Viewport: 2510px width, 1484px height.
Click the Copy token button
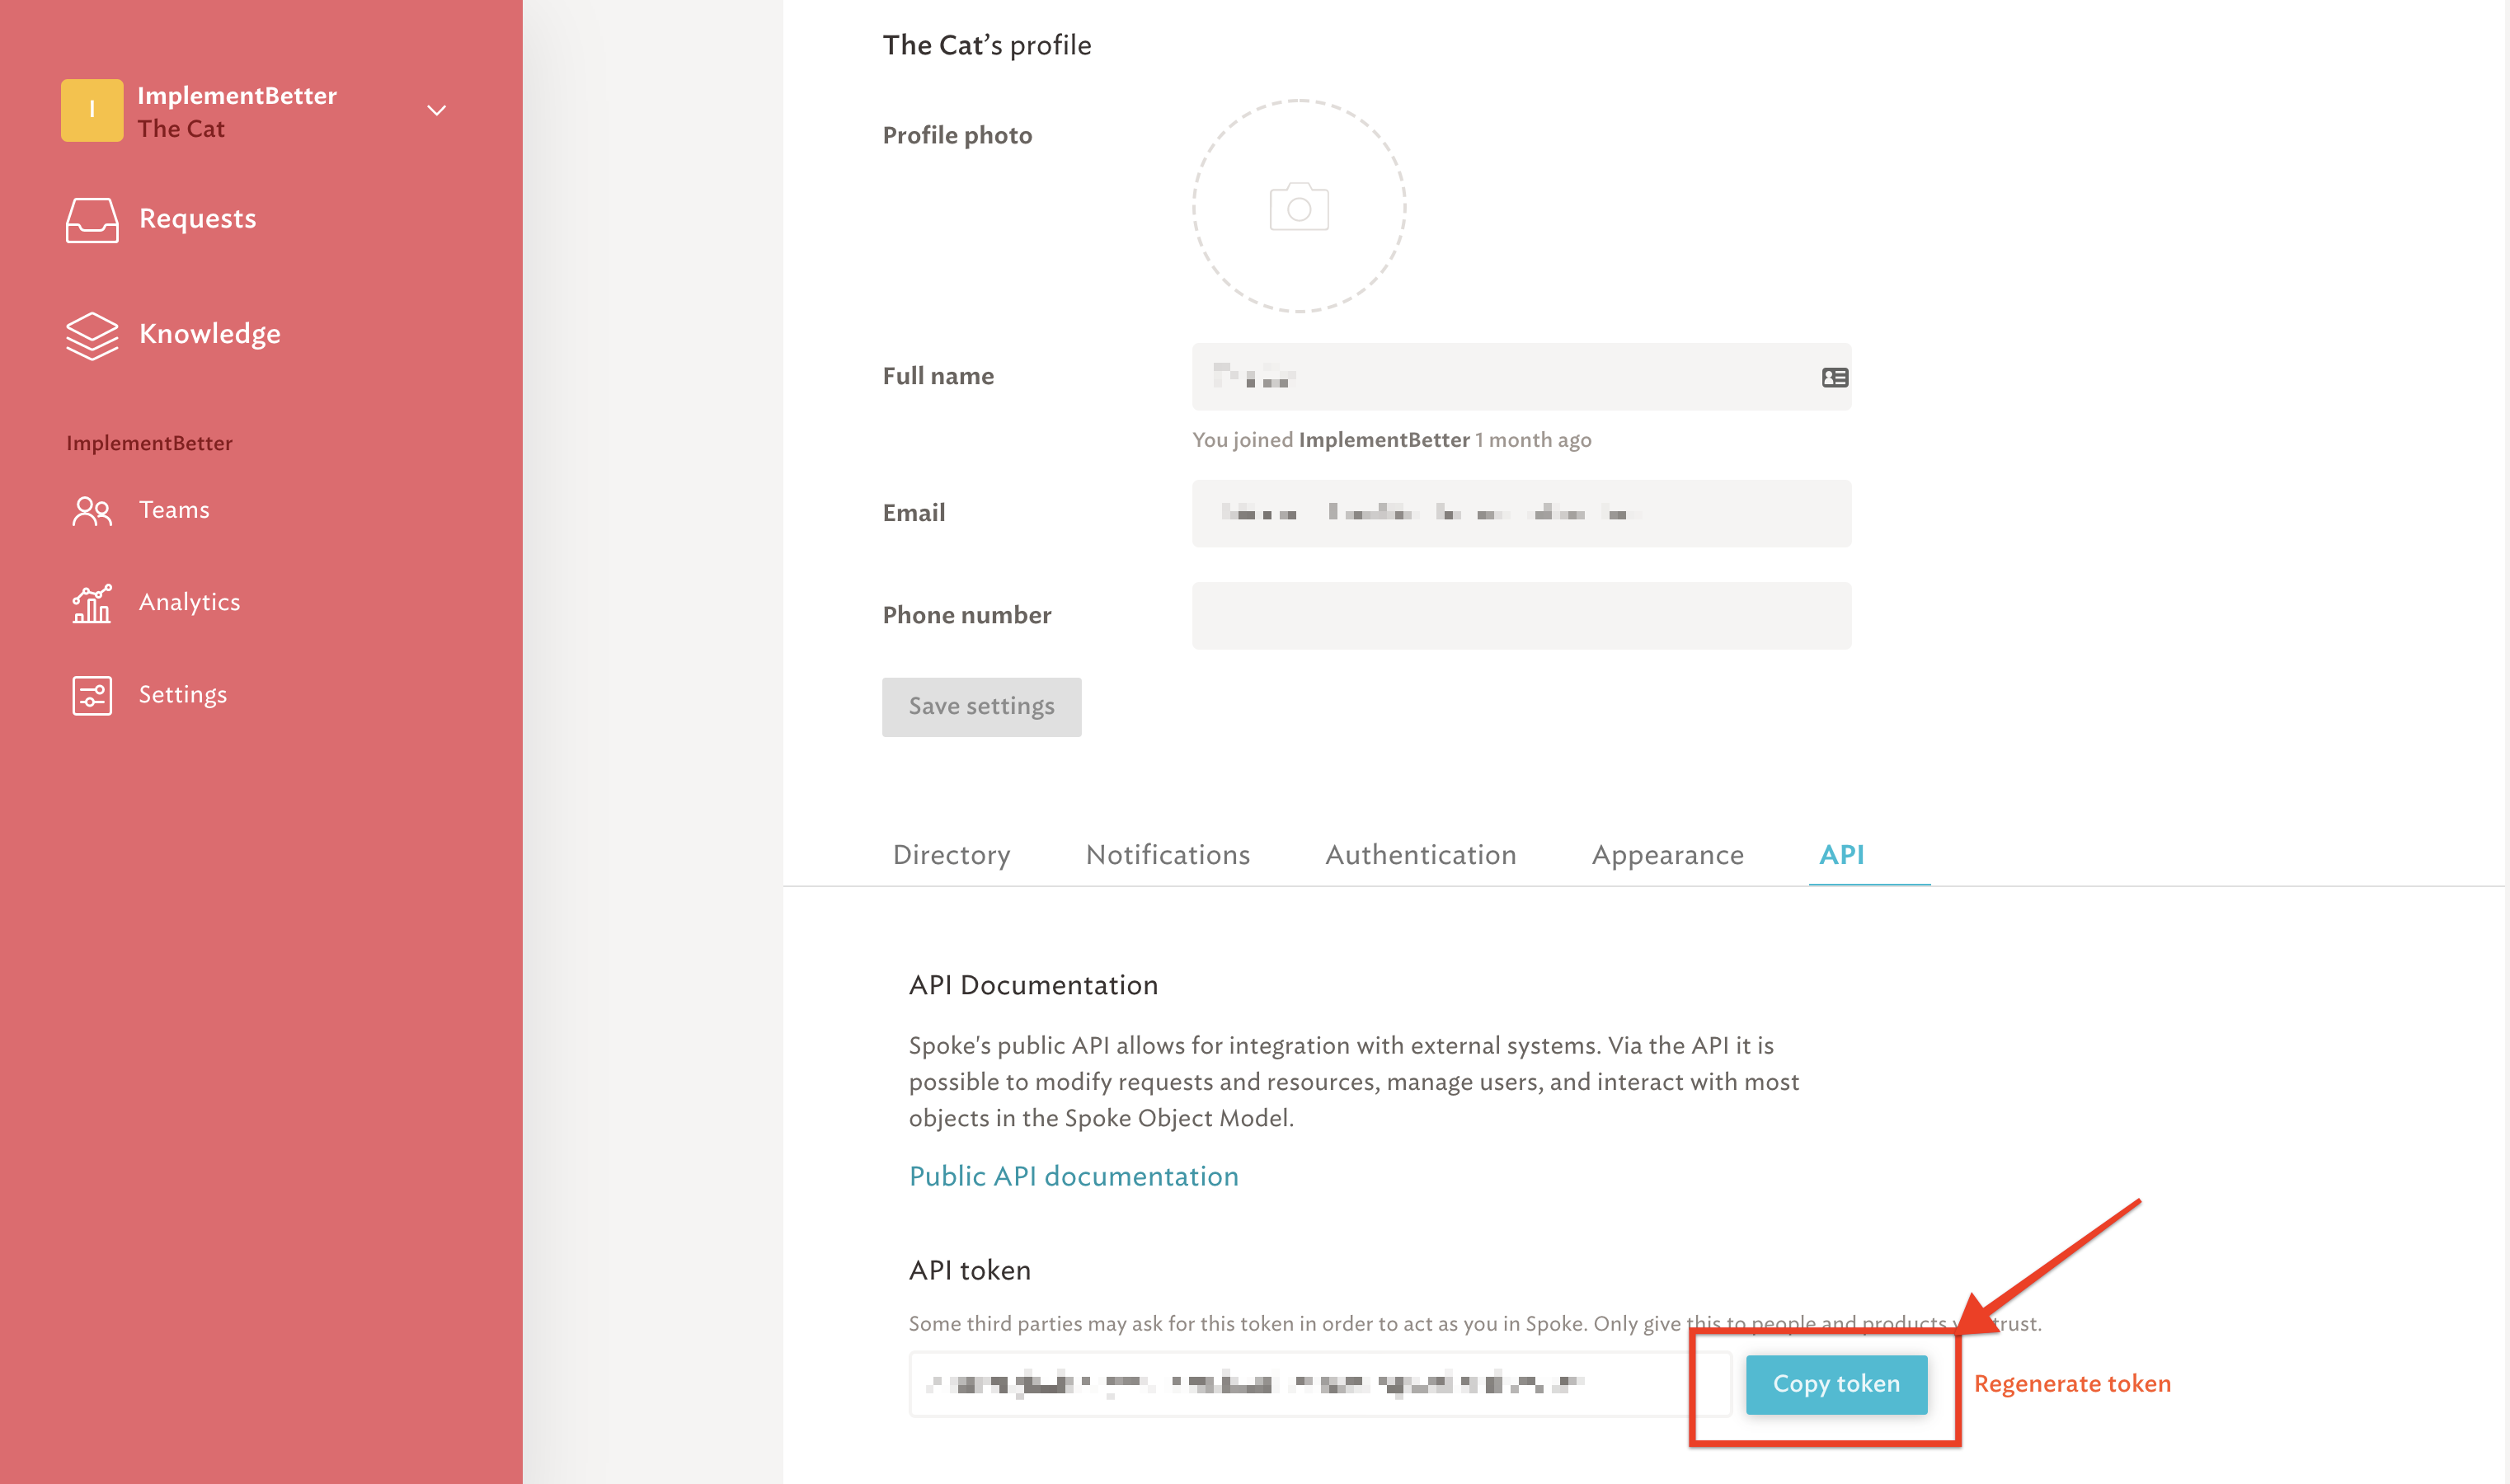click(x=1836, y=1384)
